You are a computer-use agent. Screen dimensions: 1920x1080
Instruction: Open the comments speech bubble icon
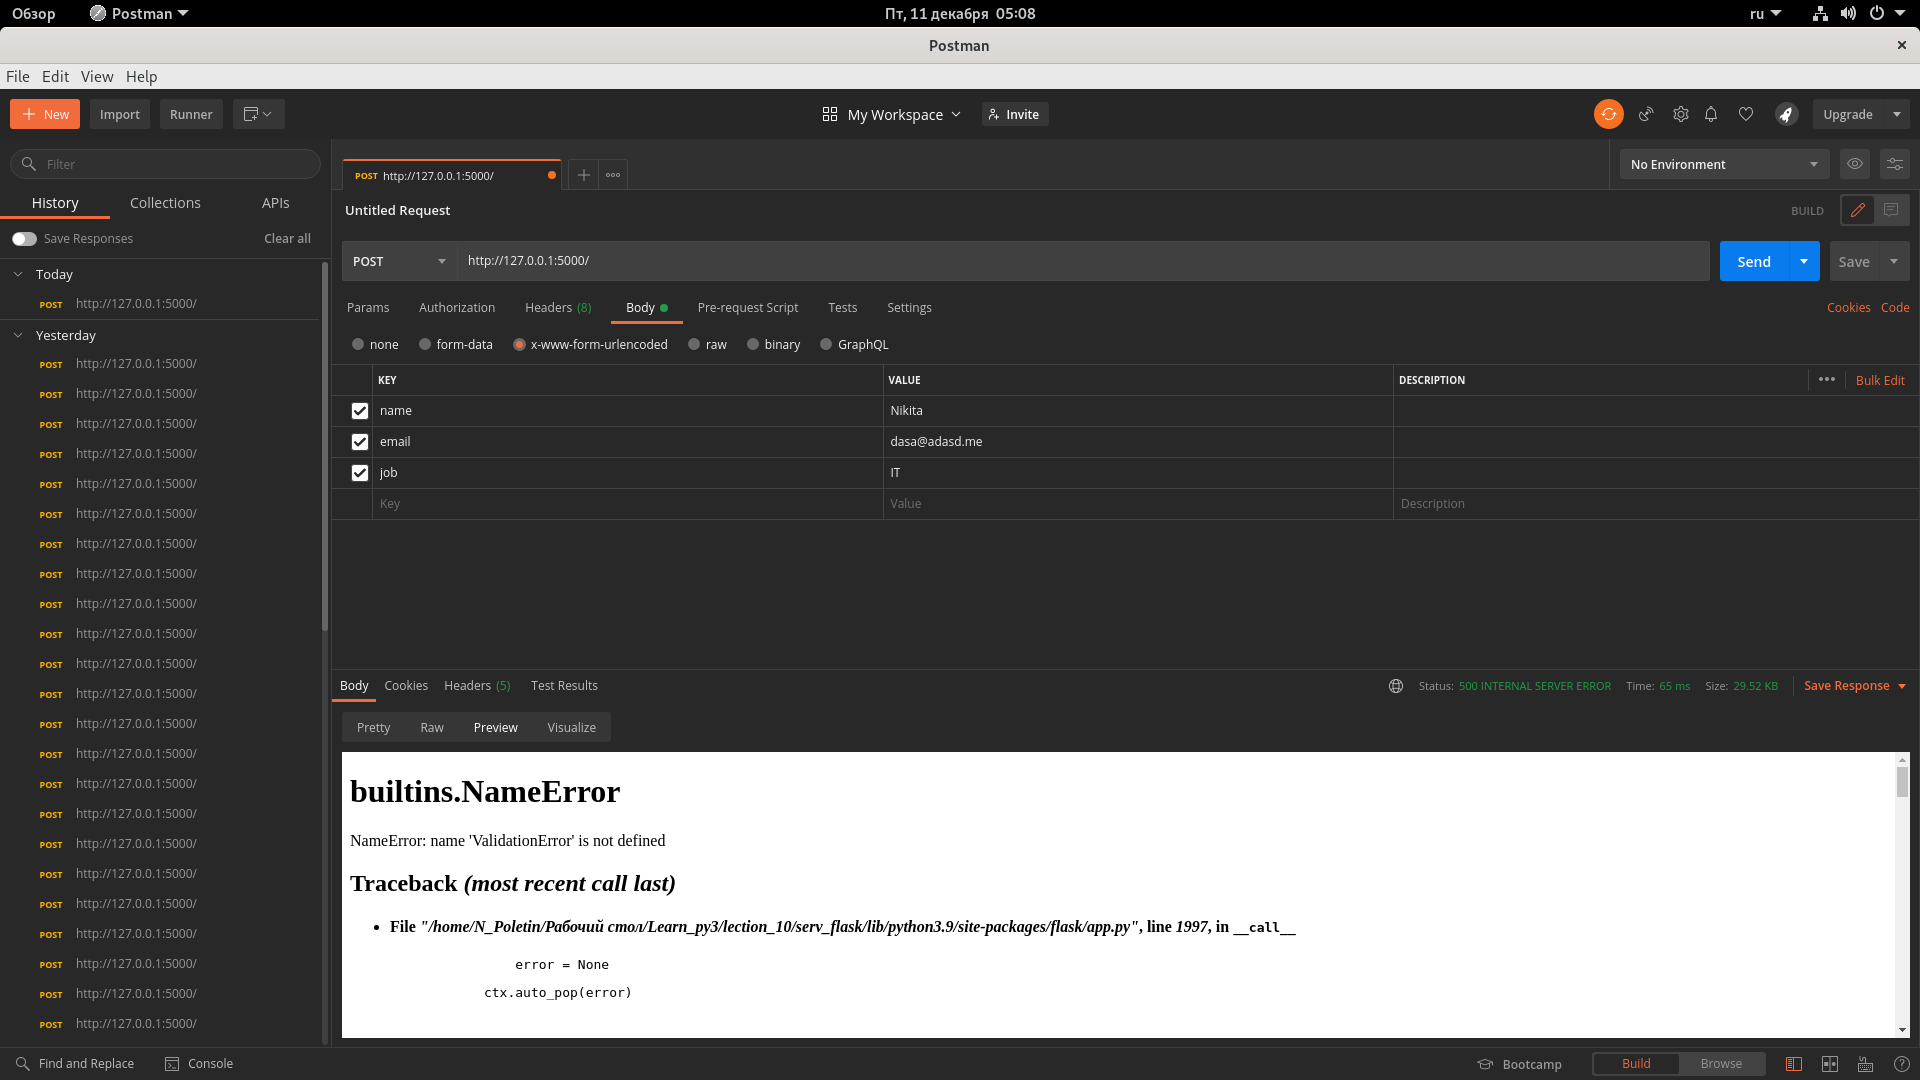tap(1891, 210)
